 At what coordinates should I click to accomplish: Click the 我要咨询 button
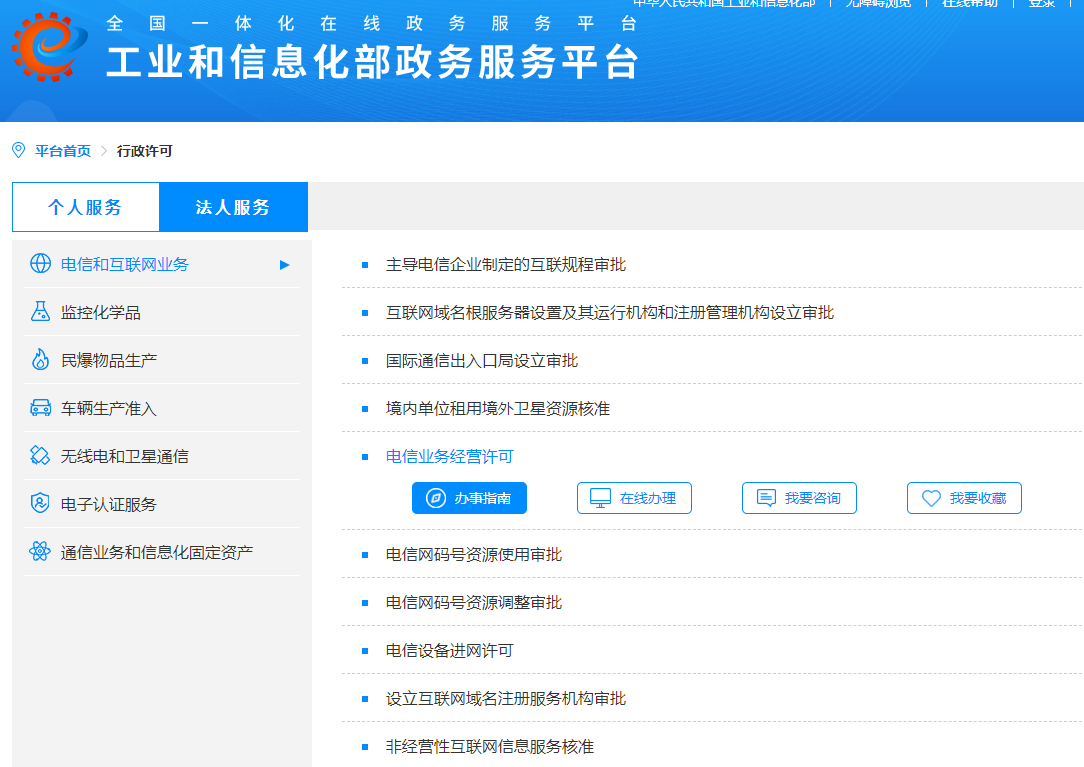click(799, 498)
